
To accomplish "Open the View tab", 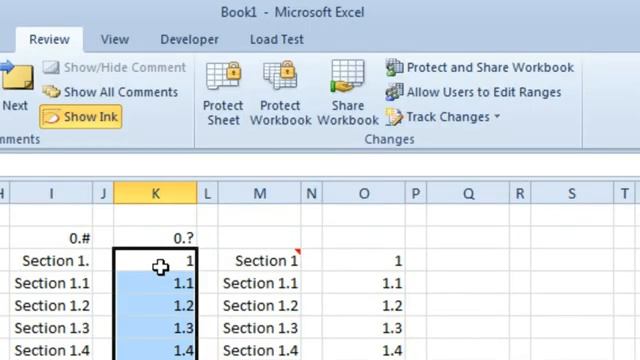I will coord(115,40).
